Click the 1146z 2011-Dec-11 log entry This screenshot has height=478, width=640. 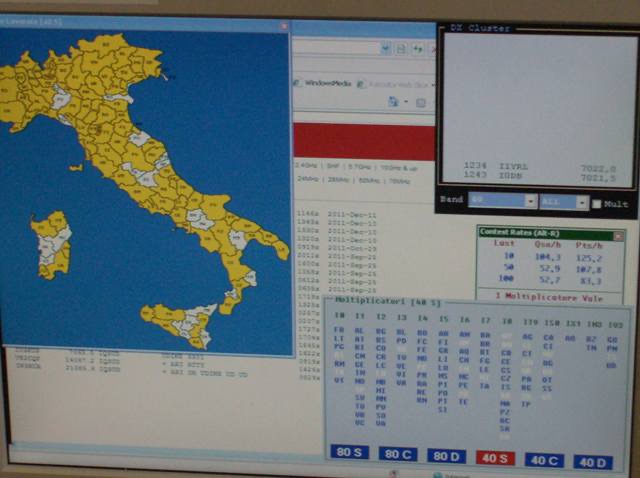[337, 214]
